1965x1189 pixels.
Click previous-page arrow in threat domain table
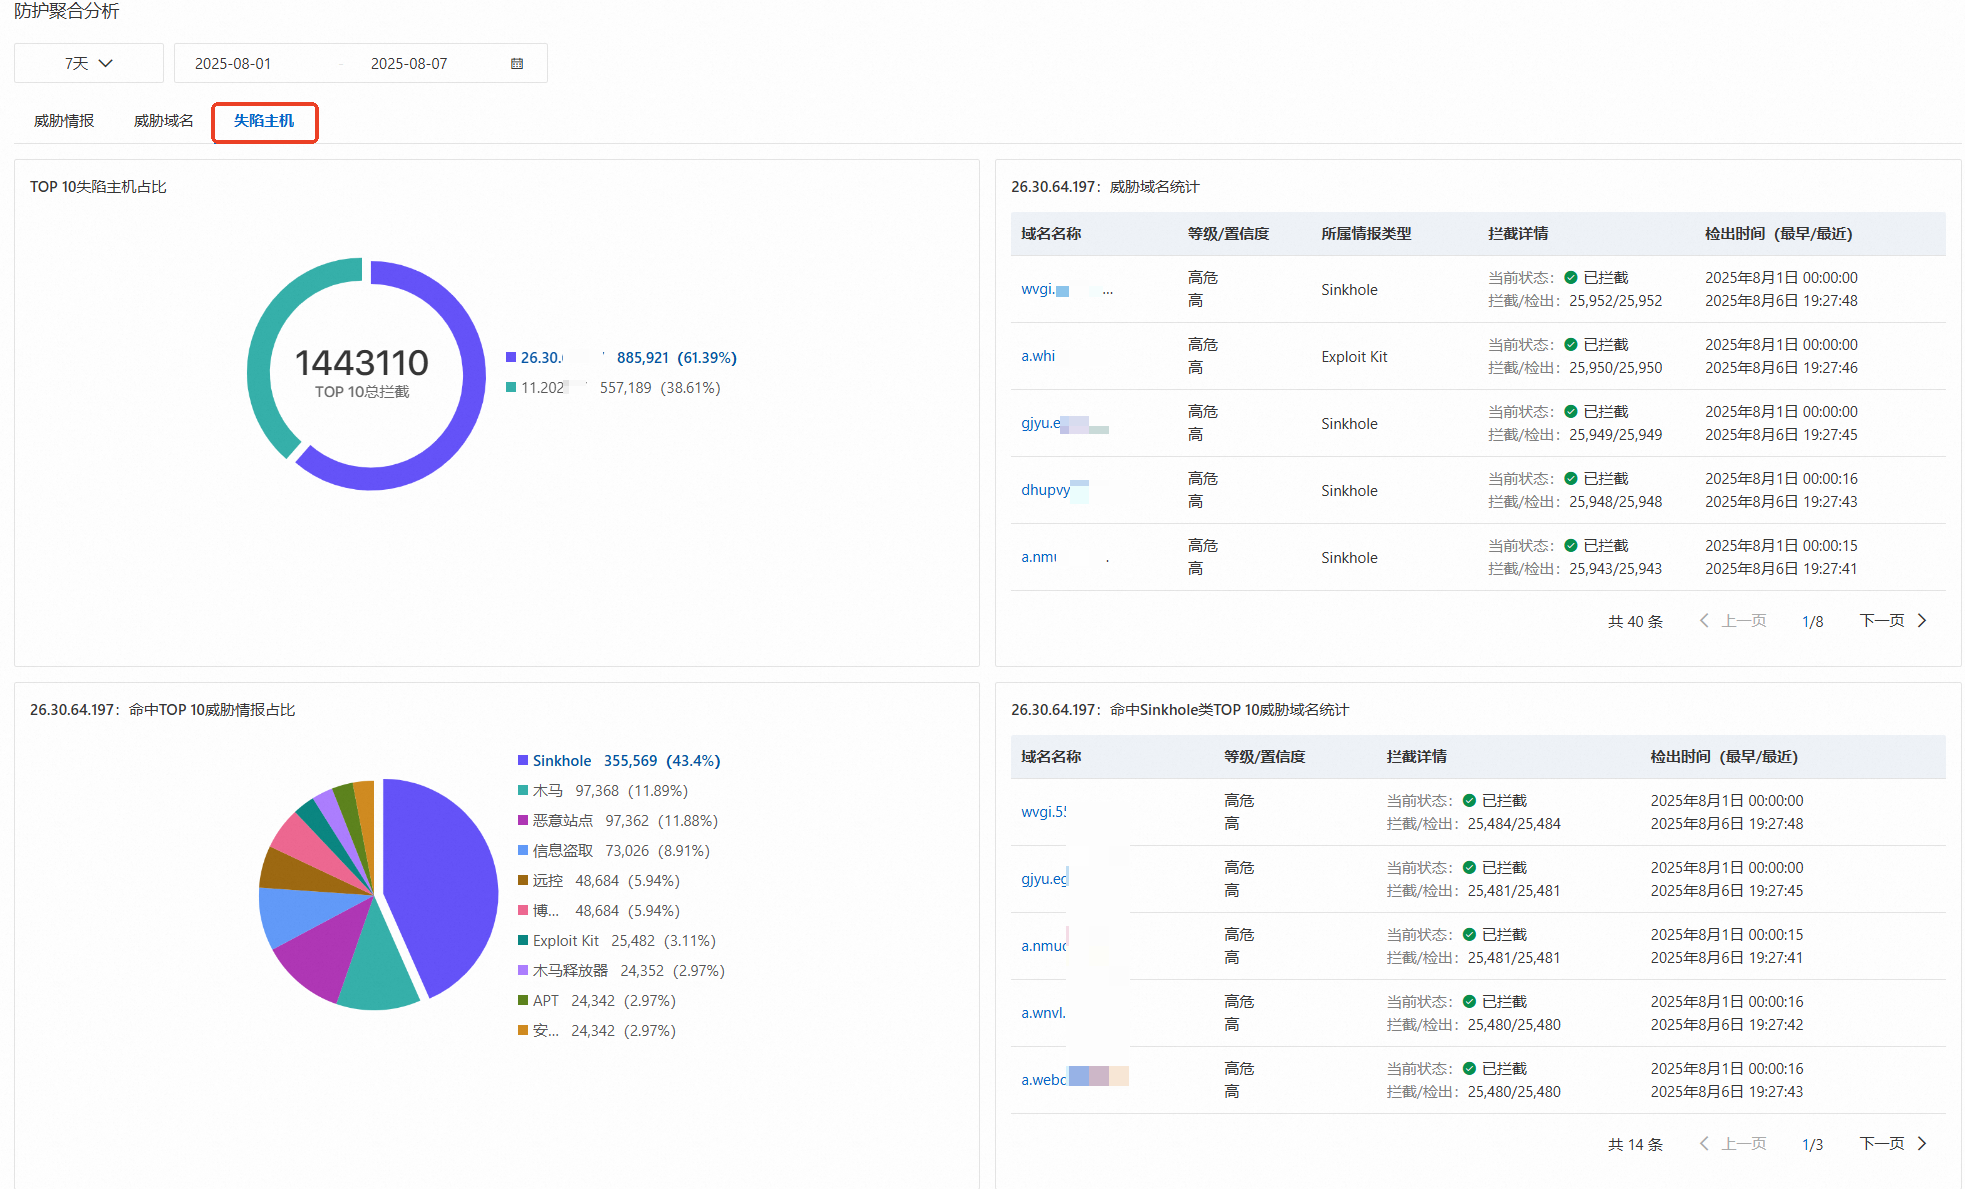click(x=1704, y=621)
